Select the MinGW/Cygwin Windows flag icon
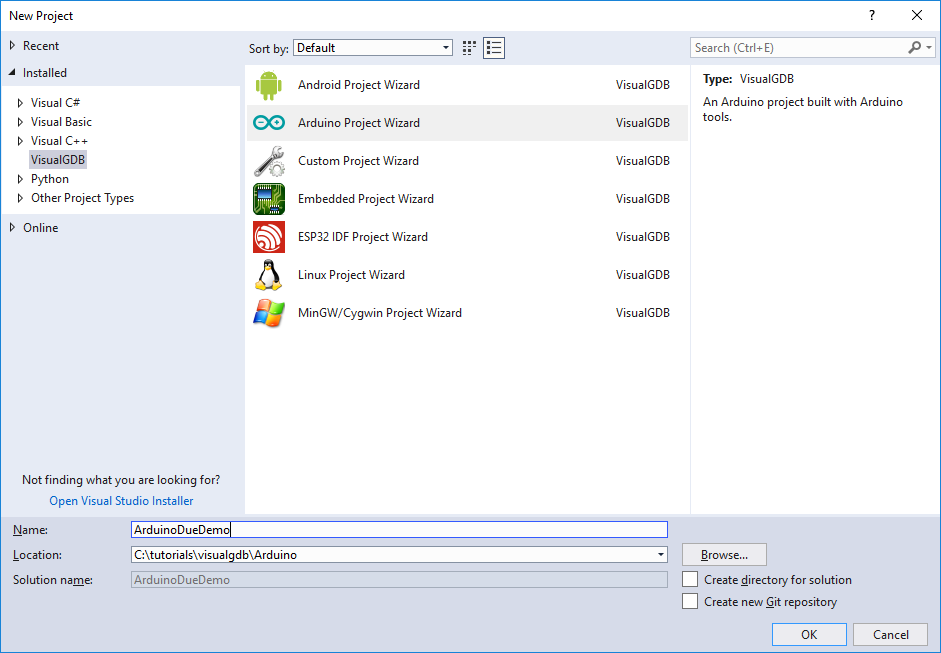The height and width of the screenshot is (653, 941). pyautogui.click(x=268, y=313)
